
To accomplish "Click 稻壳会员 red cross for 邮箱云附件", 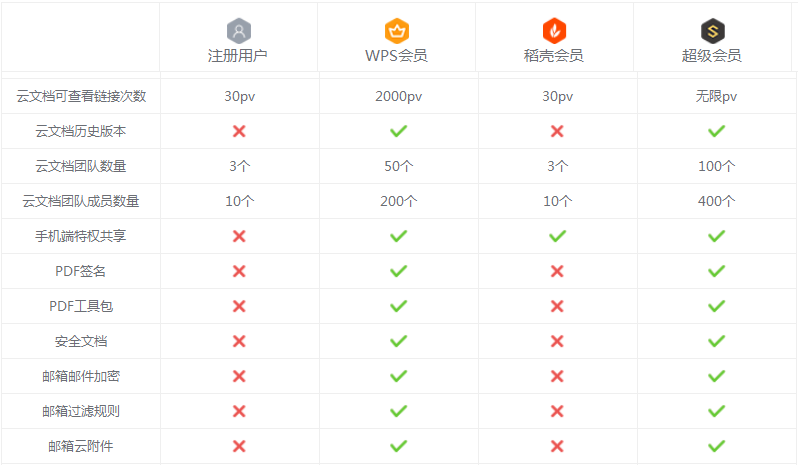I will (557, 446).
